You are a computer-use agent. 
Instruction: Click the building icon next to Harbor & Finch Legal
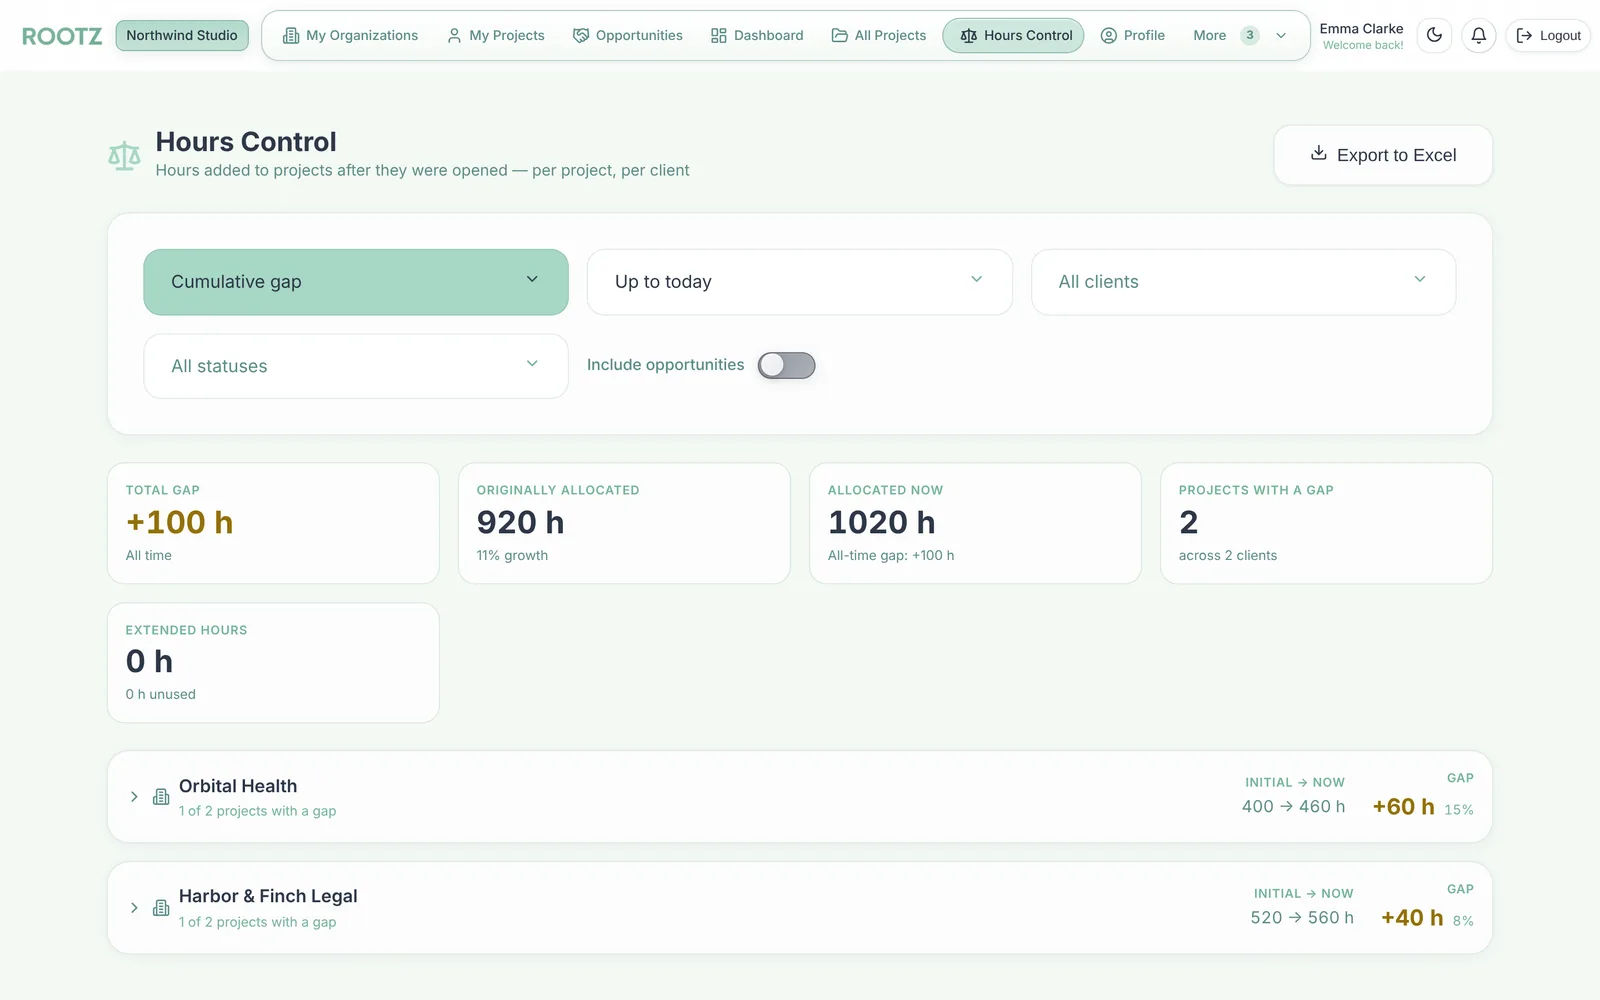tap(161, 908)
